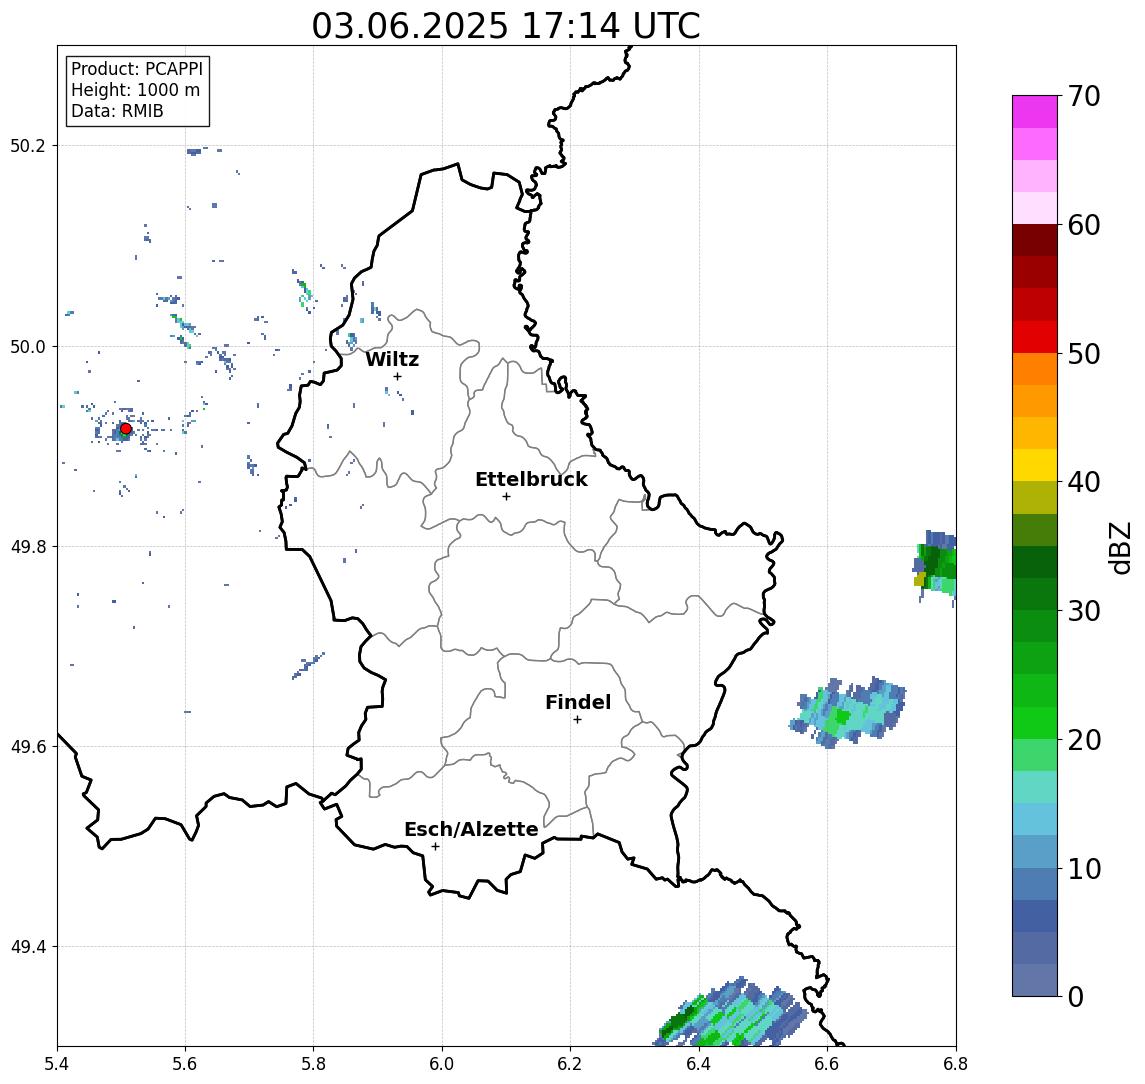Click the latitude label 50.0
The image size is (1145, 1084).
coord(28,346)
